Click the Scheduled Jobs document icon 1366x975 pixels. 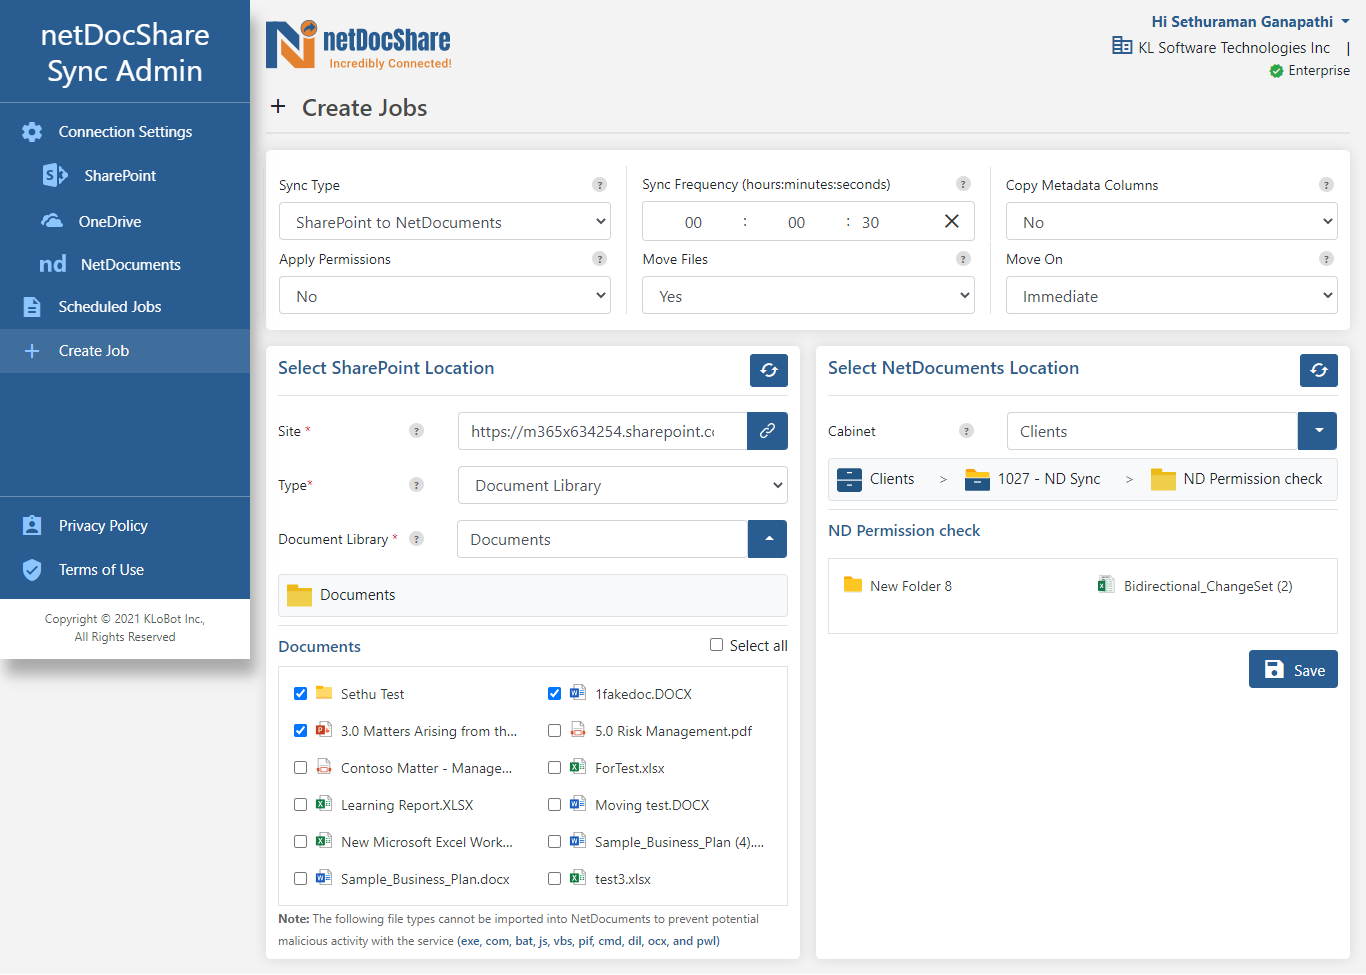(32, 307)
